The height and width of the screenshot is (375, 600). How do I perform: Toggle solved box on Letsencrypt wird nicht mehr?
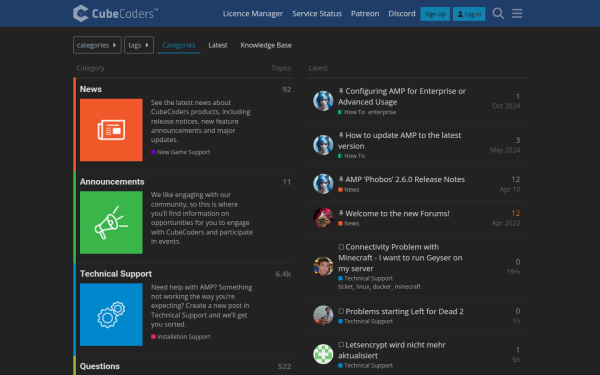(x=341, y=345)
